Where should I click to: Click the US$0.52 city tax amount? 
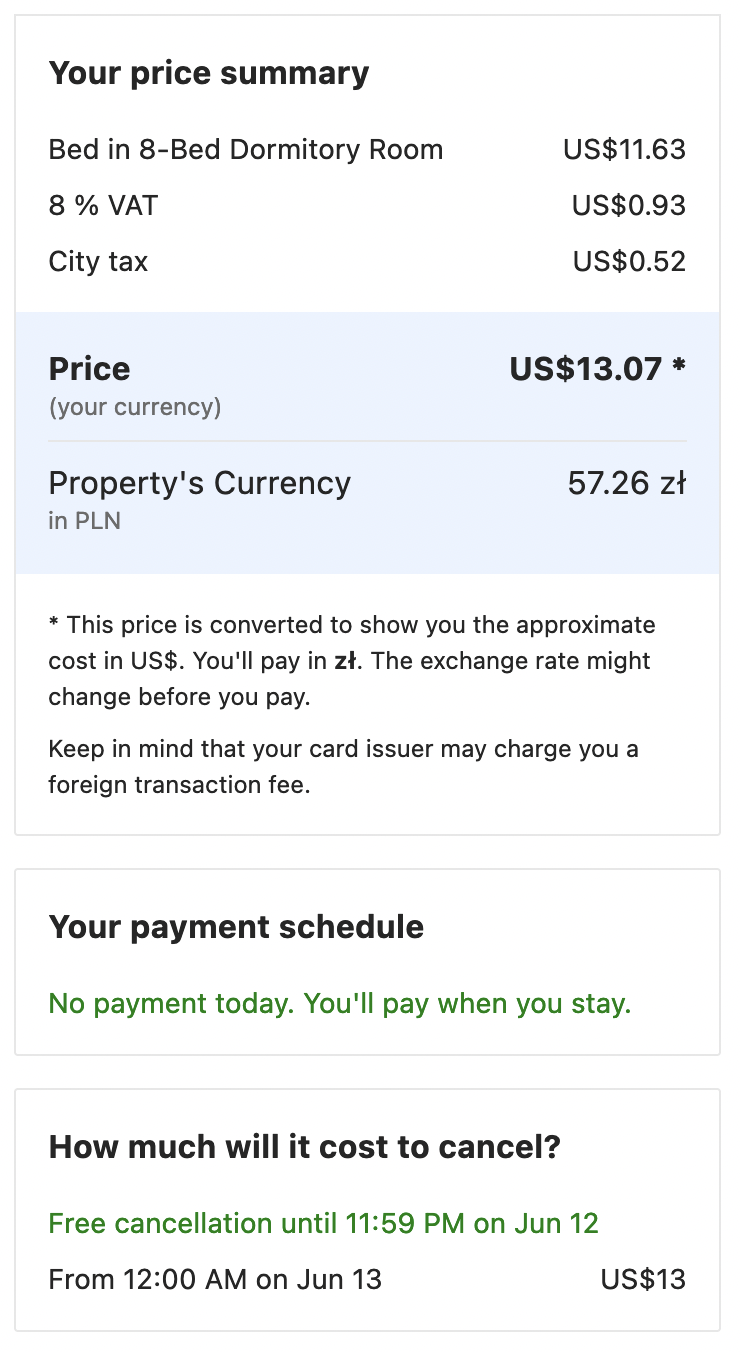629,262
